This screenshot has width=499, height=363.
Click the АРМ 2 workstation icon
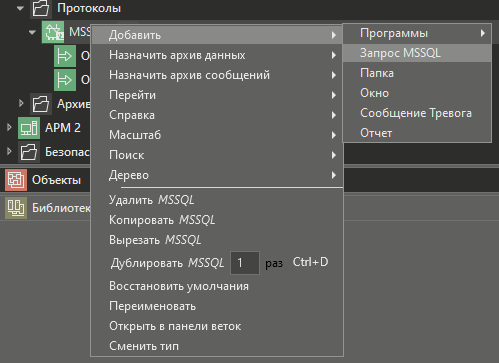click(29, 128)
